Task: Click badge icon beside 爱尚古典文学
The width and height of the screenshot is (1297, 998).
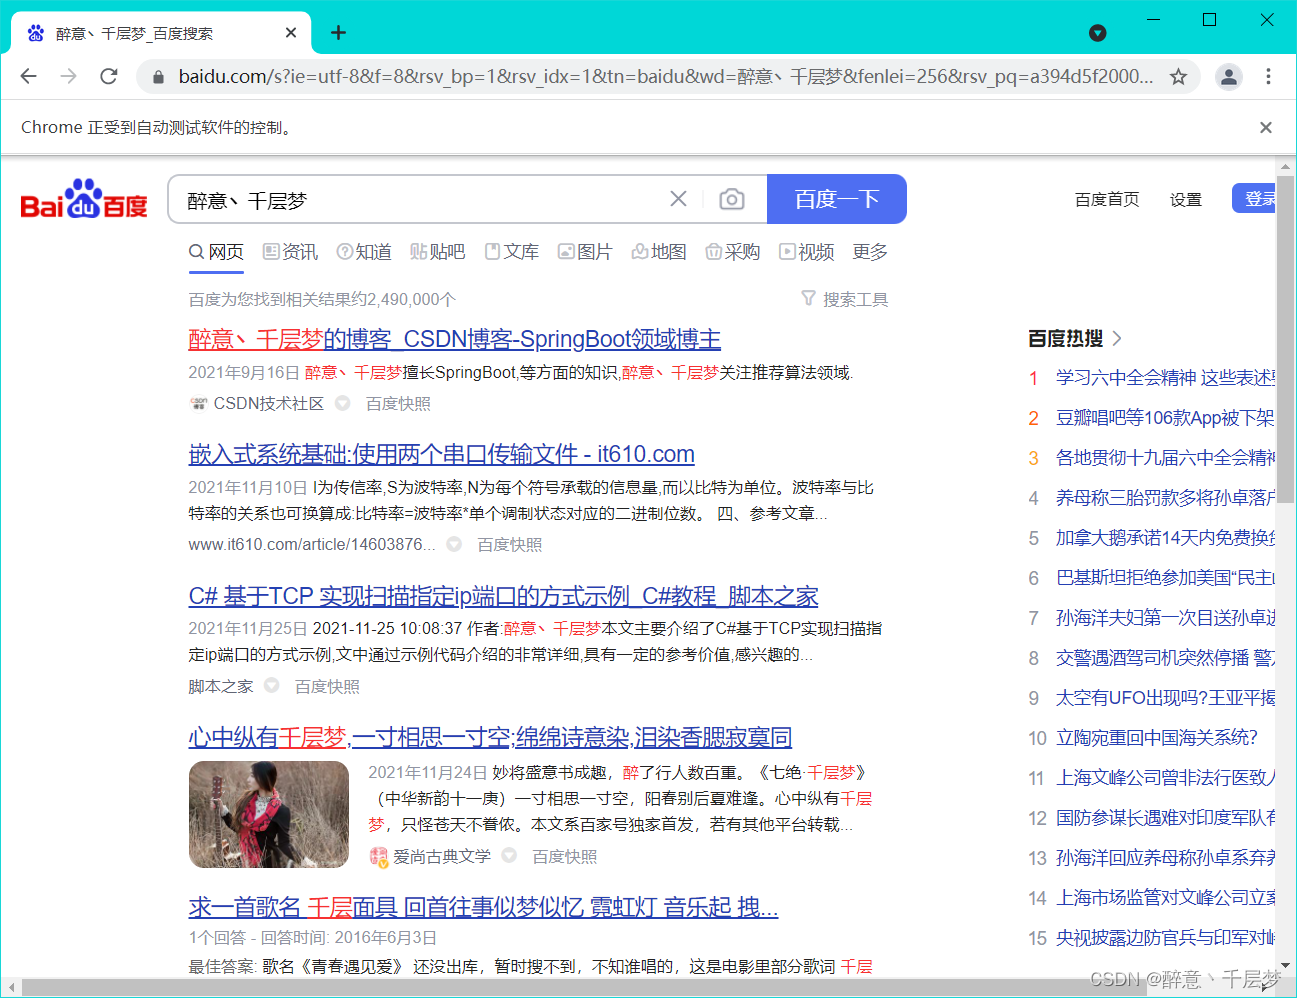Action: point(509,856)
